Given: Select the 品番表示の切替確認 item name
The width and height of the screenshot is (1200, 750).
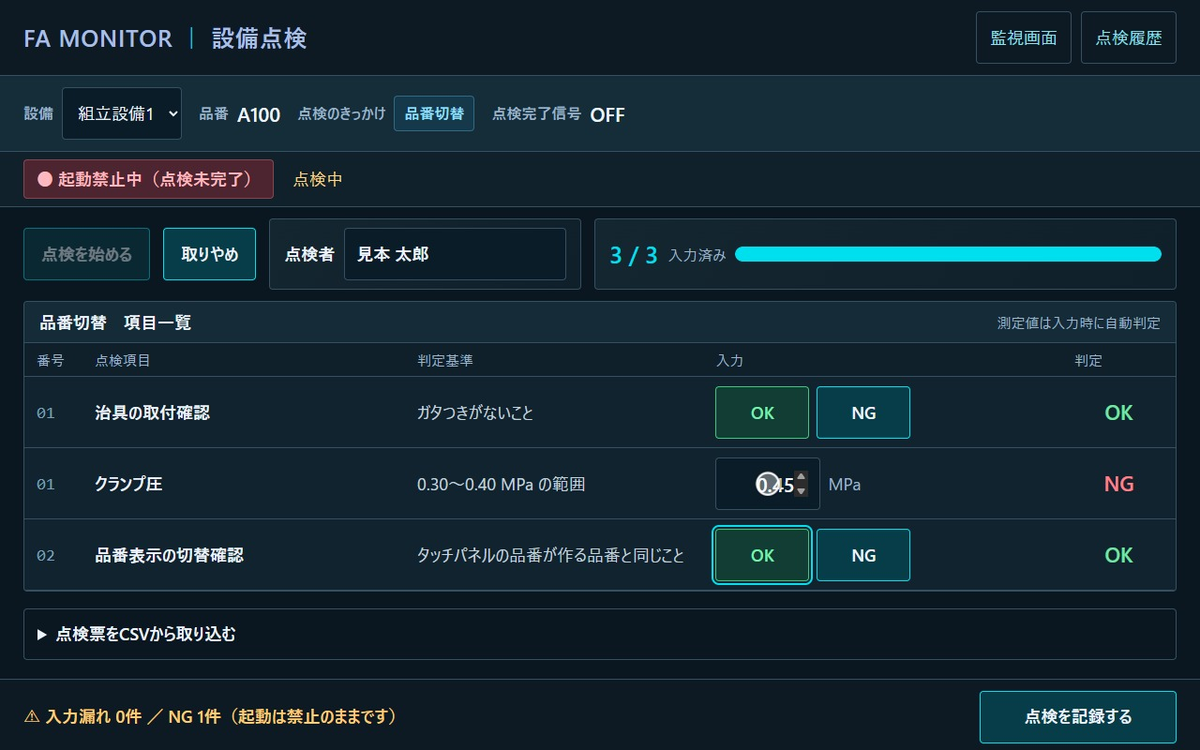Looking at the screenshot, I should click(x=169, y=555).
